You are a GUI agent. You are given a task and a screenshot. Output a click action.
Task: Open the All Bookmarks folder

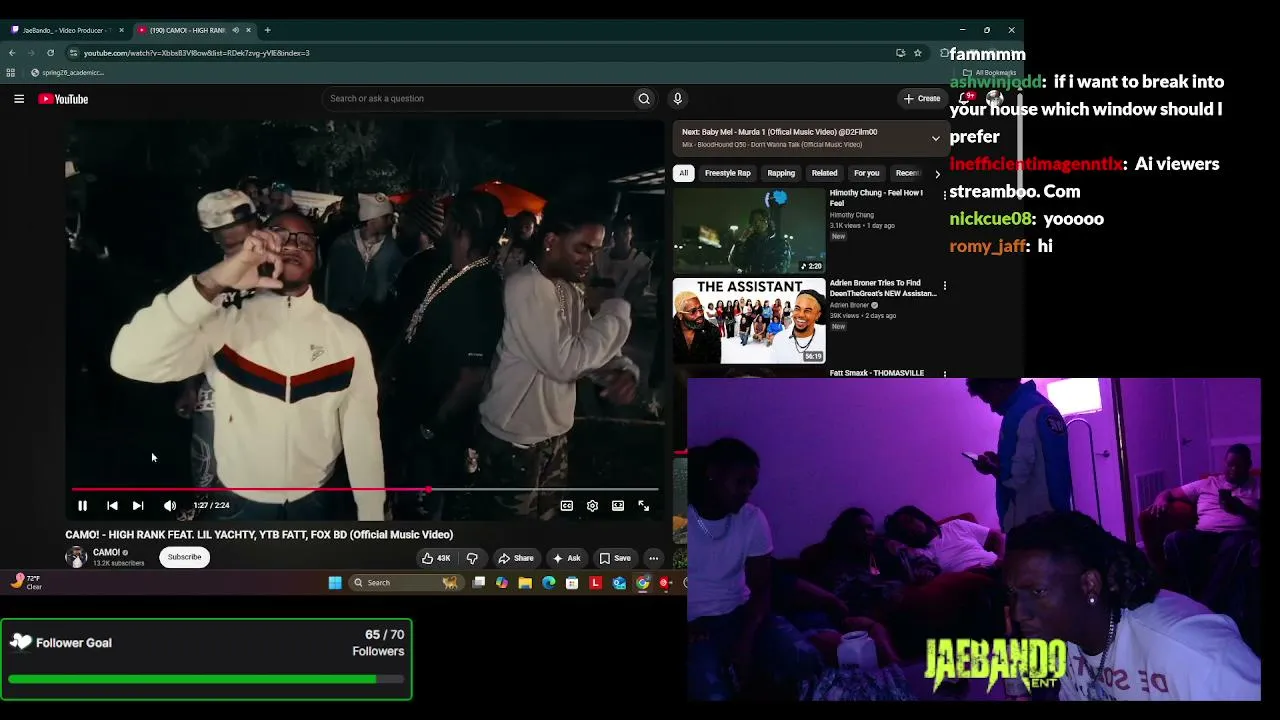click(x=989, y=73)
